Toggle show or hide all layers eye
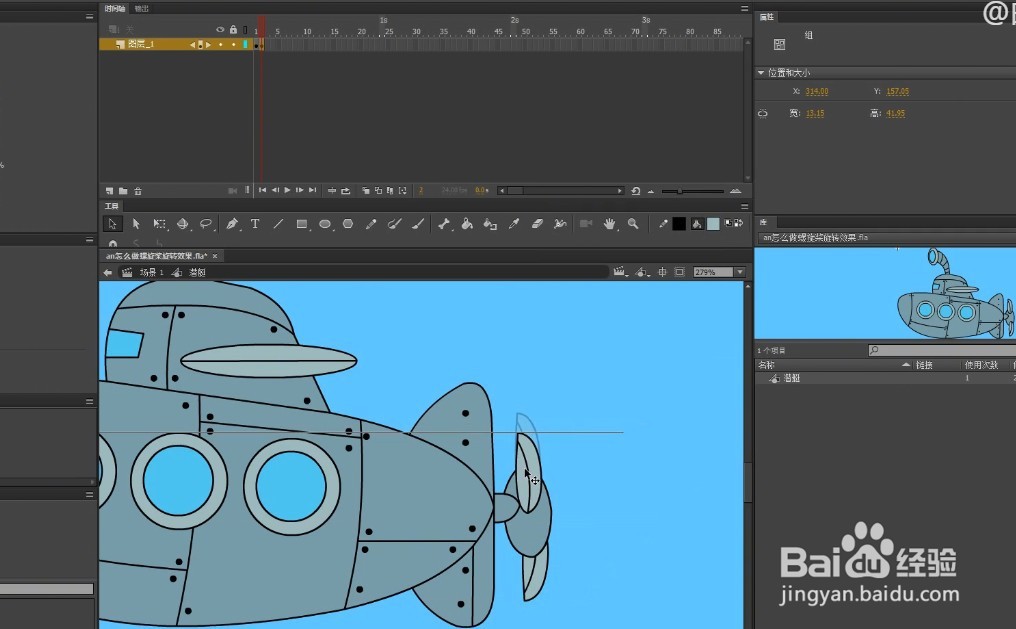 (220, 30)
